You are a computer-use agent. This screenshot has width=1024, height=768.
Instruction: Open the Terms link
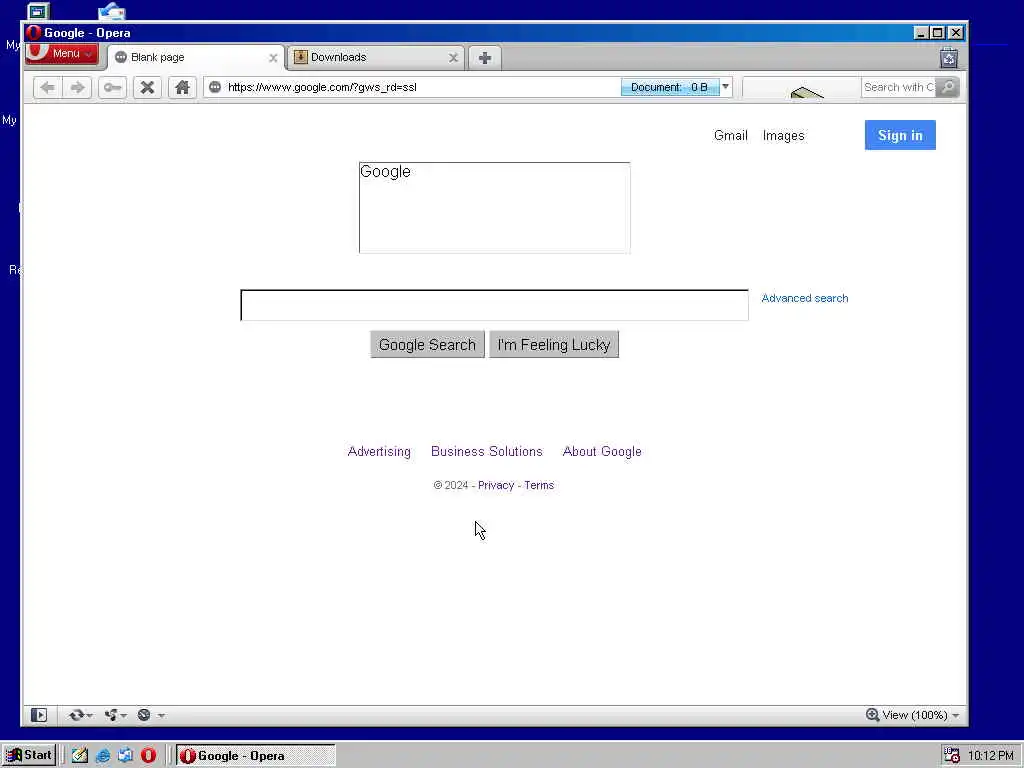tap(539, 485)
